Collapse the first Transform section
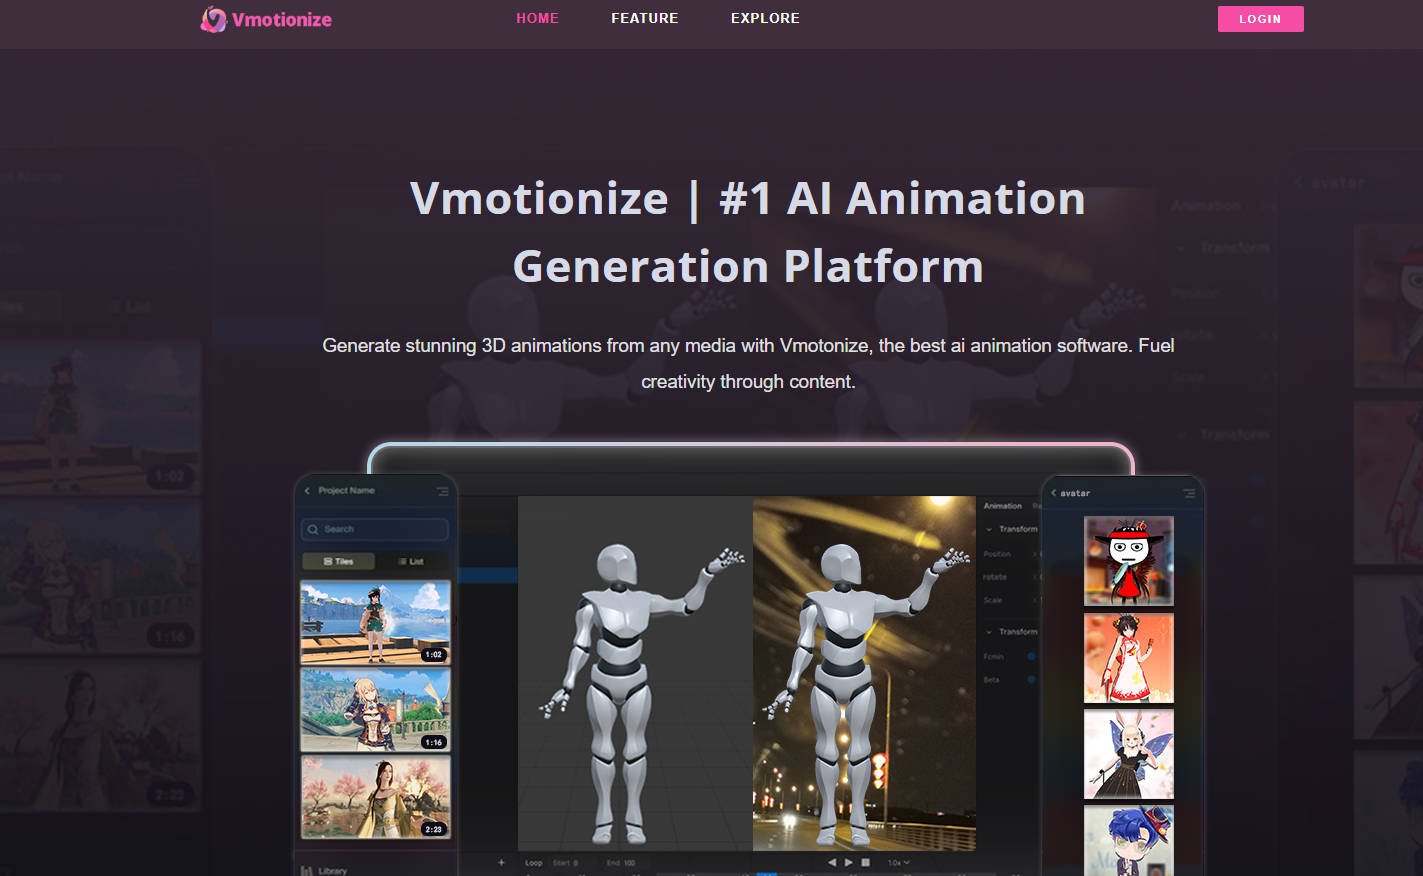 click(x=989, y=528)
